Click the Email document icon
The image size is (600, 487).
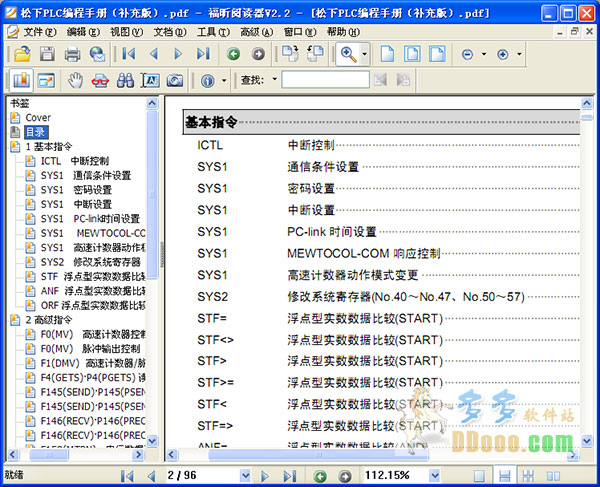[x=97, y=54]
